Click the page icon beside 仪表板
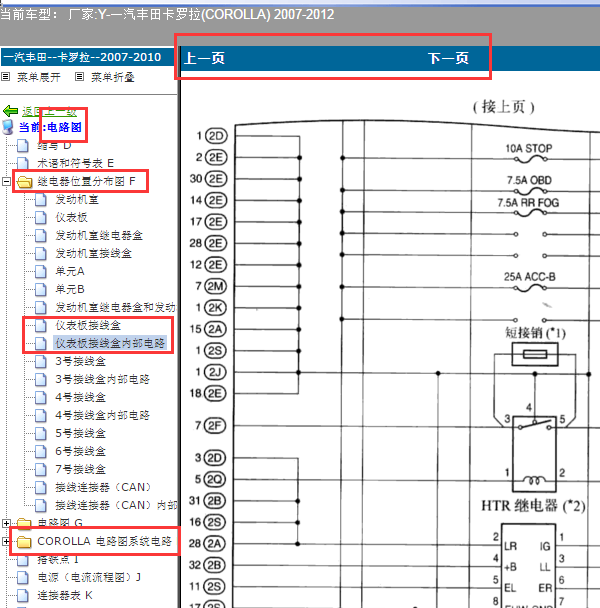Screen dimensions: 600x608 (x=41, y=217)
